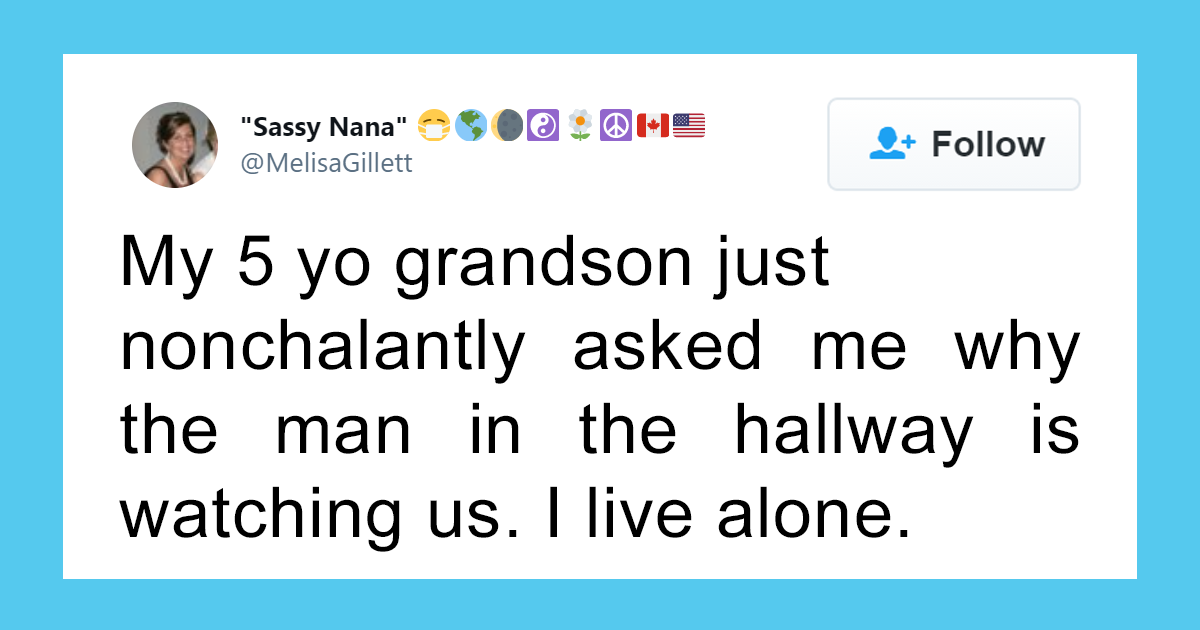Image resolution: width=1200 pixels, height=630 pixels.
Task: Click the Canadian flag emoji
Action: (x=653, y=126)
